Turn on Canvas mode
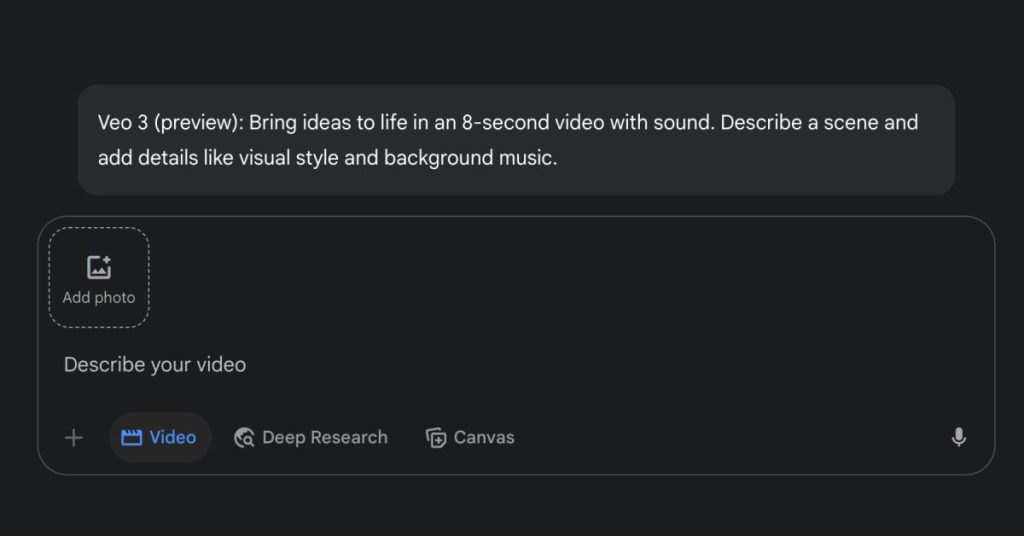Screen dimensions: 1024x536 [470, 437]
